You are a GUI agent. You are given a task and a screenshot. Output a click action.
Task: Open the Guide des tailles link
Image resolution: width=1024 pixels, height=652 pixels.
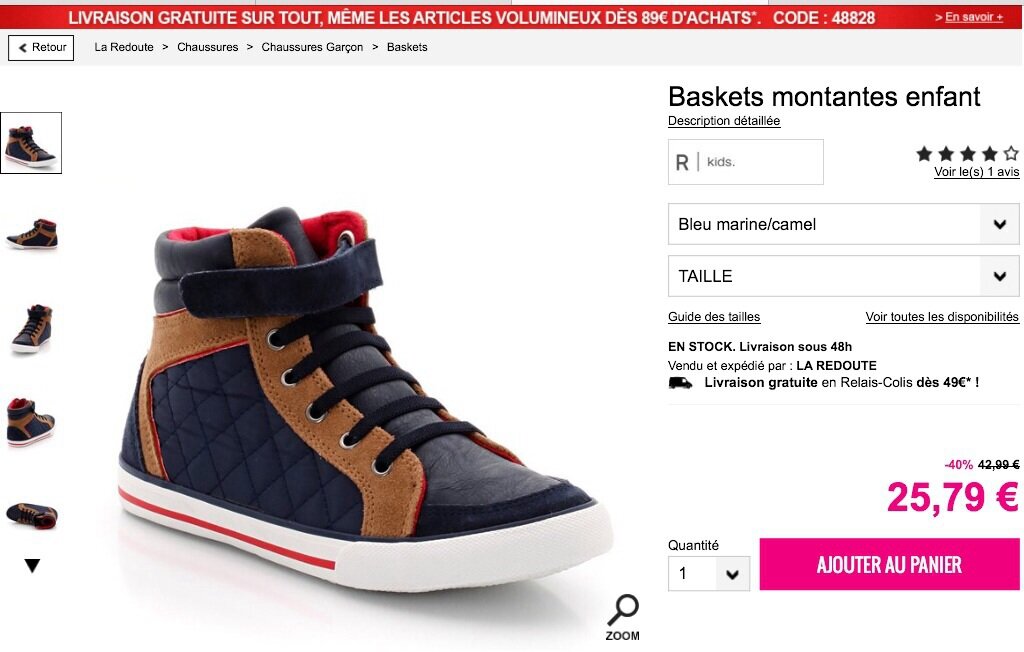coord(714,317)
